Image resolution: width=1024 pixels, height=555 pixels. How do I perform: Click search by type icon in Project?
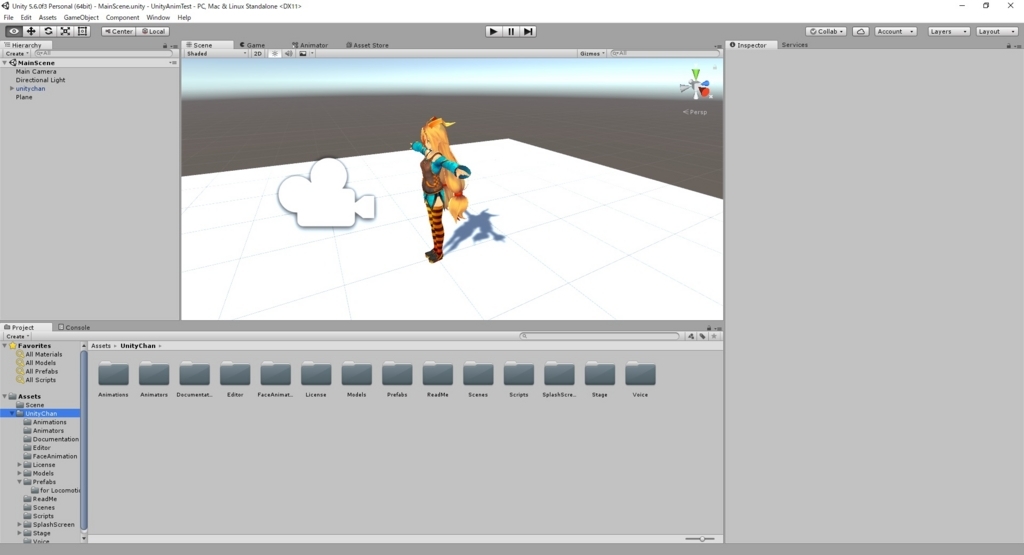point(691,336)
